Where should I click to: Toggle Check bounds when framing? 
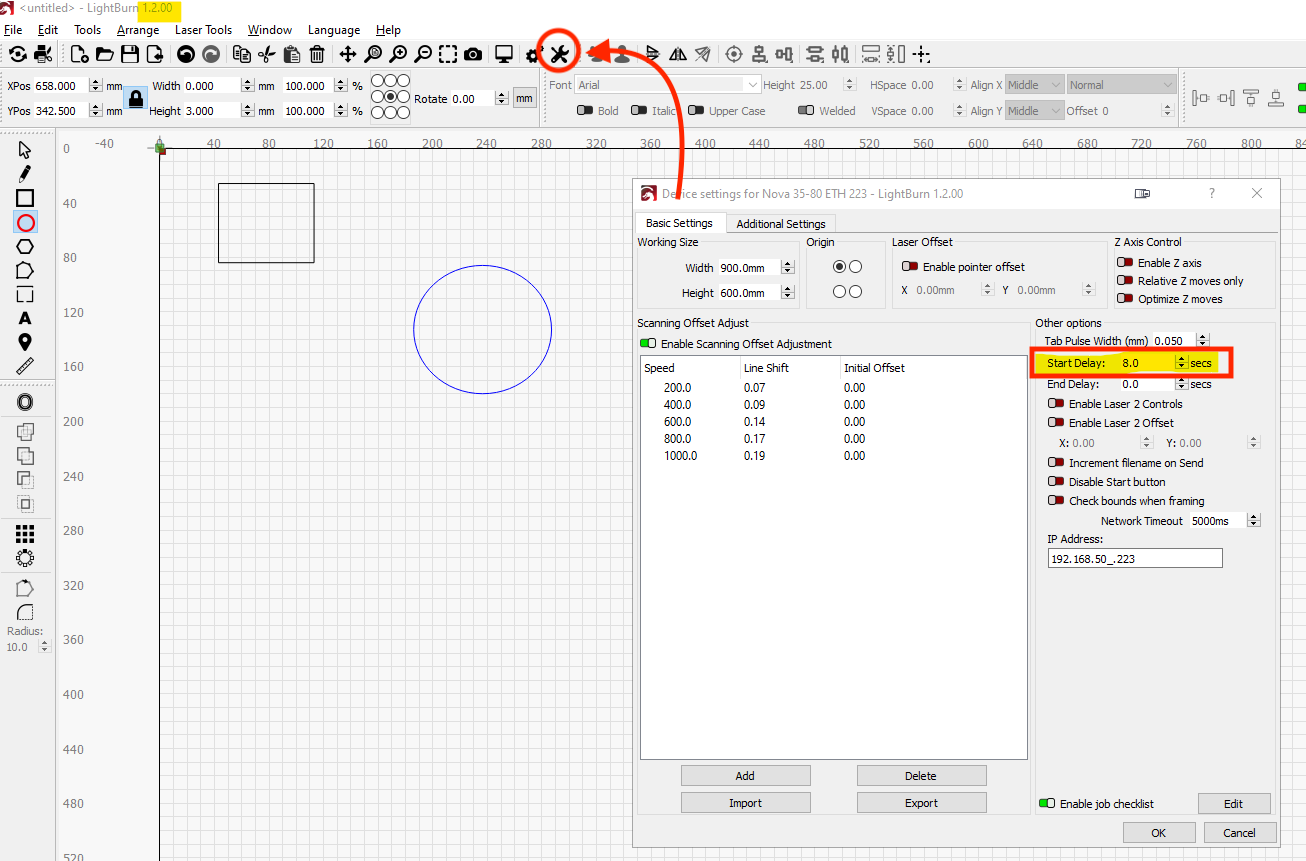click(x=1056, y=501)
